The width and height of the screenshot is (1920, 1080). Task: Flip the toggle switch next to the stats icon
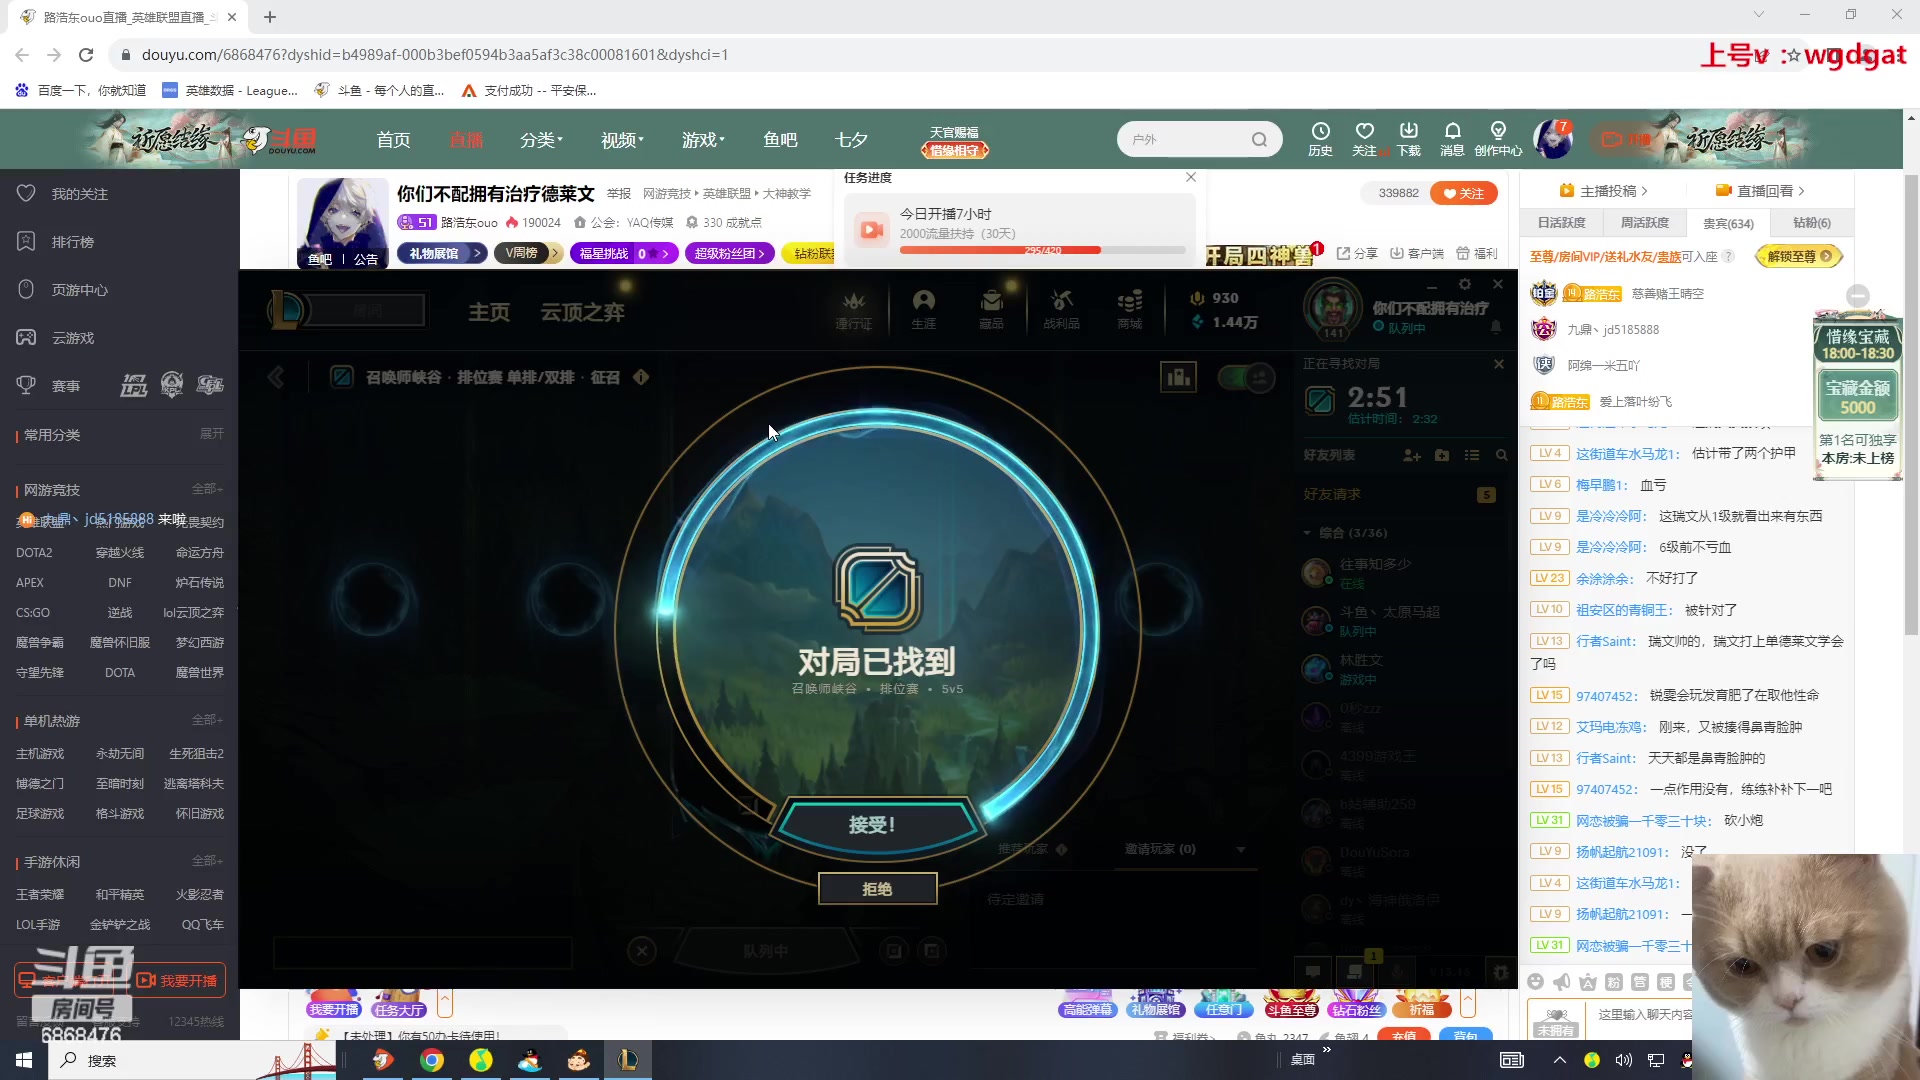pos(1246,378)
